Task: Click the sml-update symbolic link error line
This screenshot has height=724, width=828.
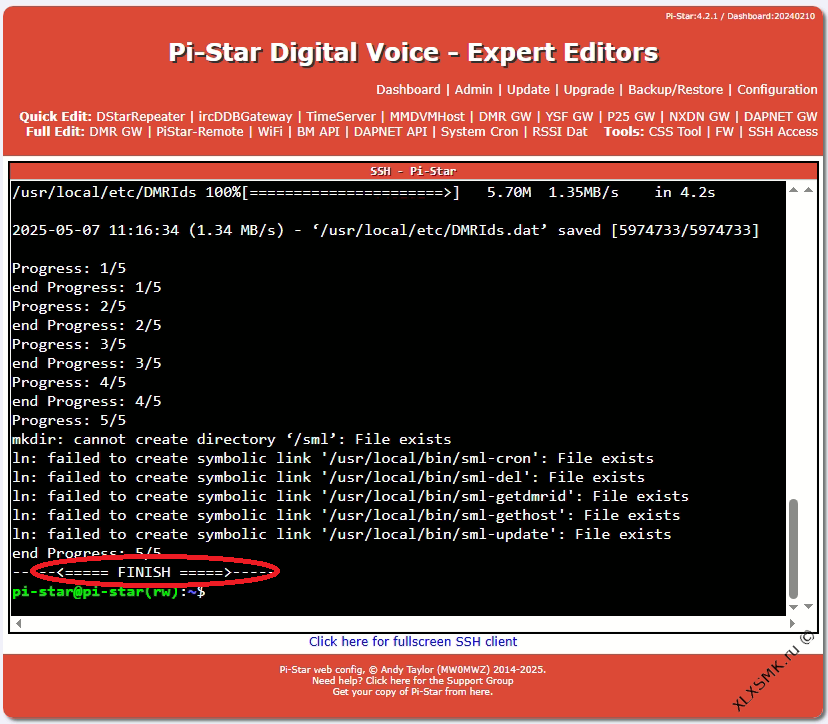Action: click(342, 534)
